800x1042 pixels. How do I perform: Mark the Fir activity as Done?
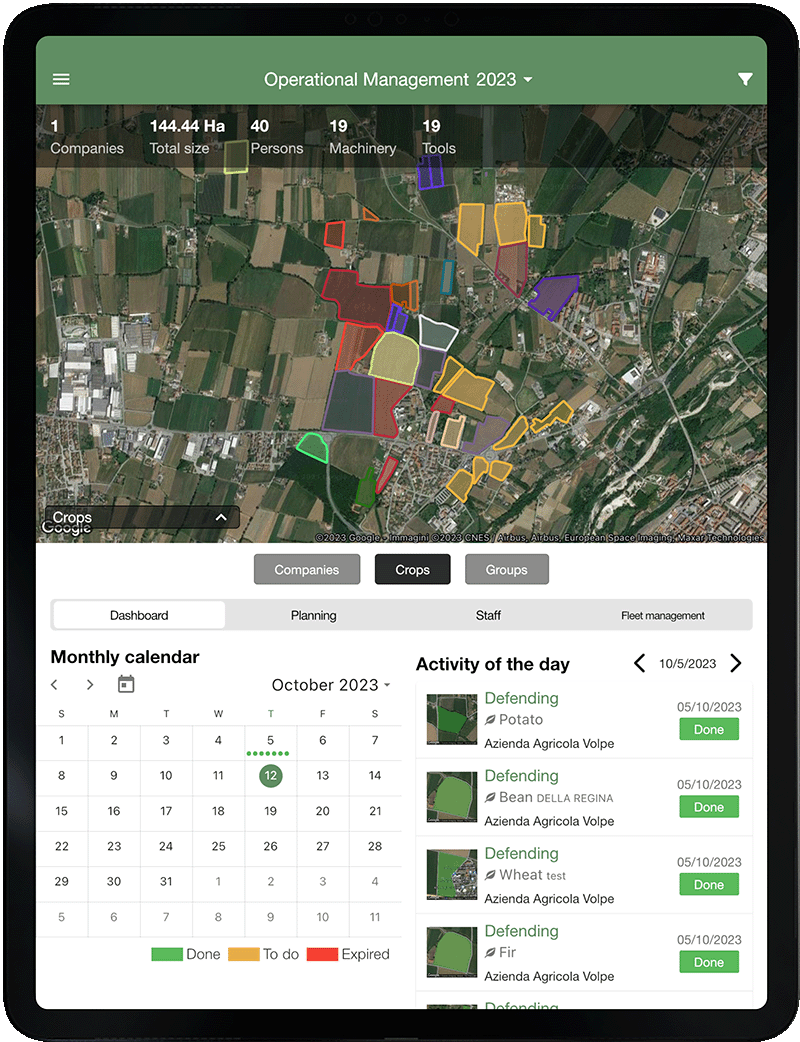coord(708,961)
